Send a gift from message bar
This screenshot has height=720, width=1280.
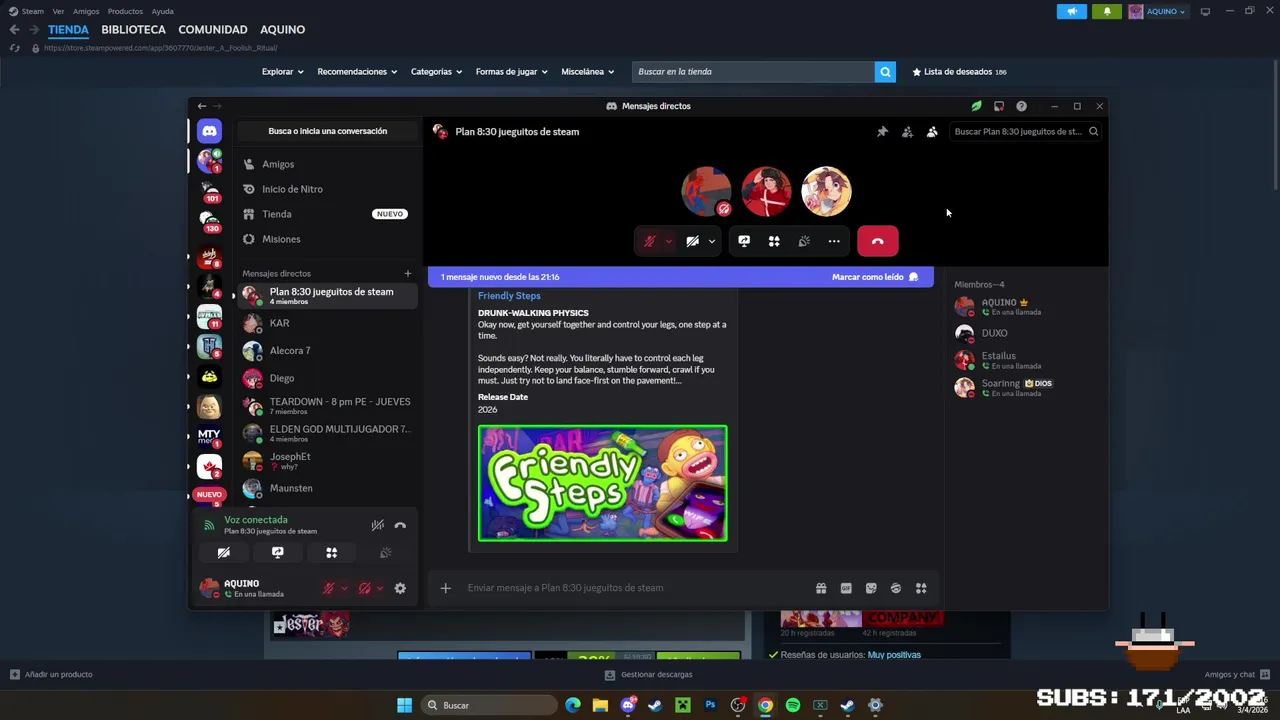coord(821,588)
